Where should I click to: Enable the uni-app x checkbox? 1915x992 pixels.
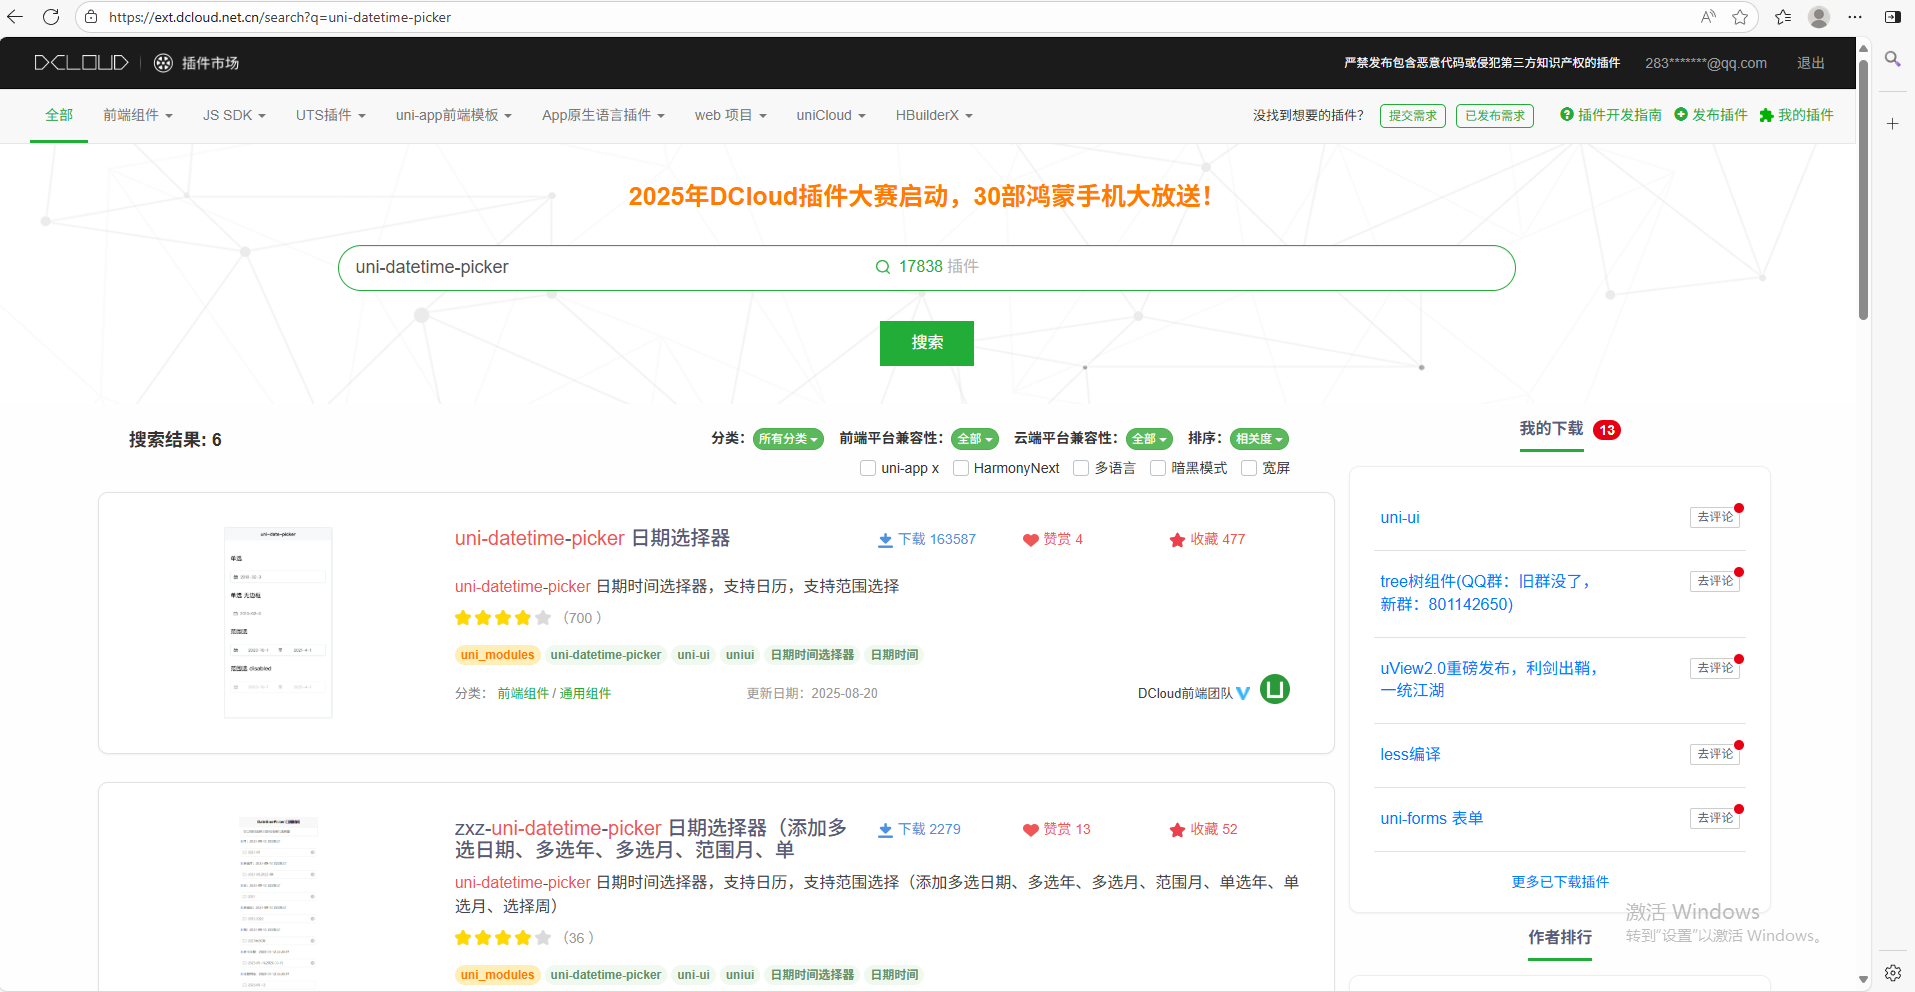868,468
